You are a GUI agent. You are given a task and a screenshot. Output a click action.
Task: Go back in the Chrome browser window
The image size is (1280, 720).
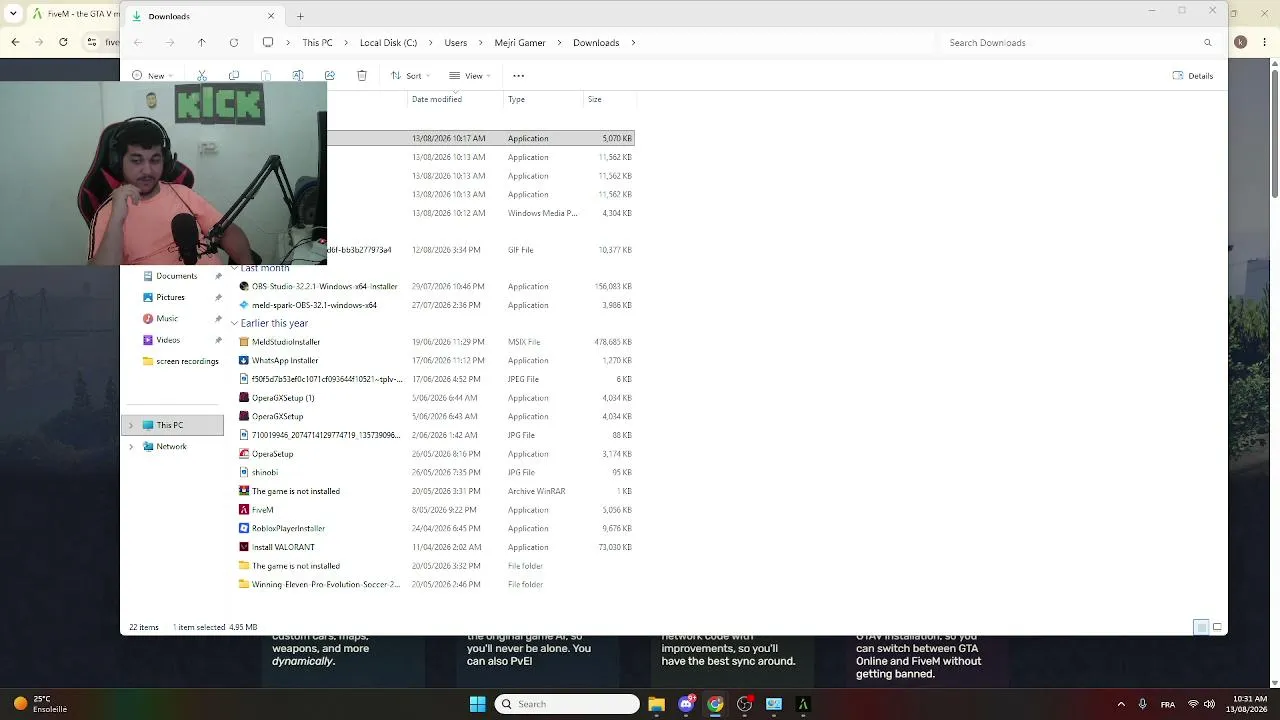(15, 42)
